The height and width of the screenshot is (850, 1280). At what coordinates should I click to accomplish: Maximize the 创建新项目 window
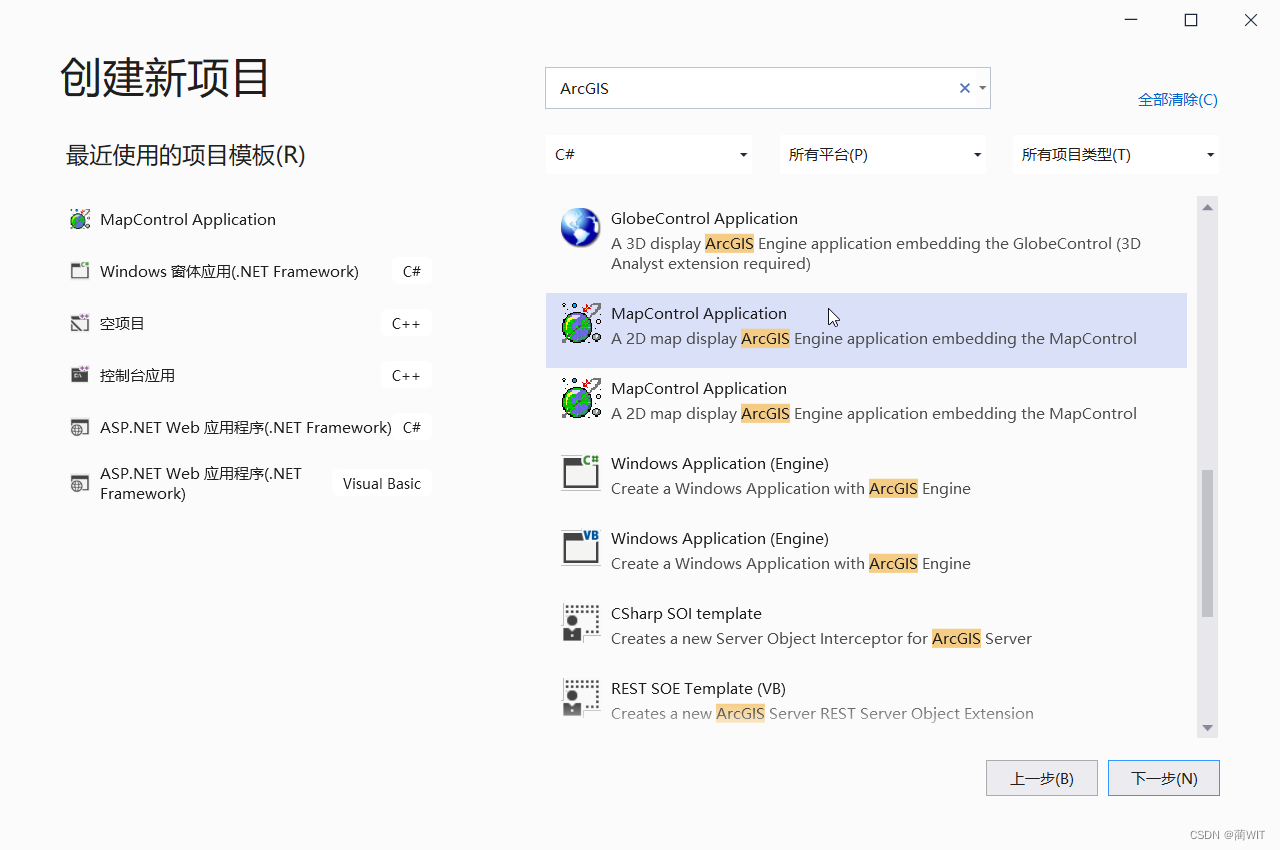click(x=1191, y=20)
